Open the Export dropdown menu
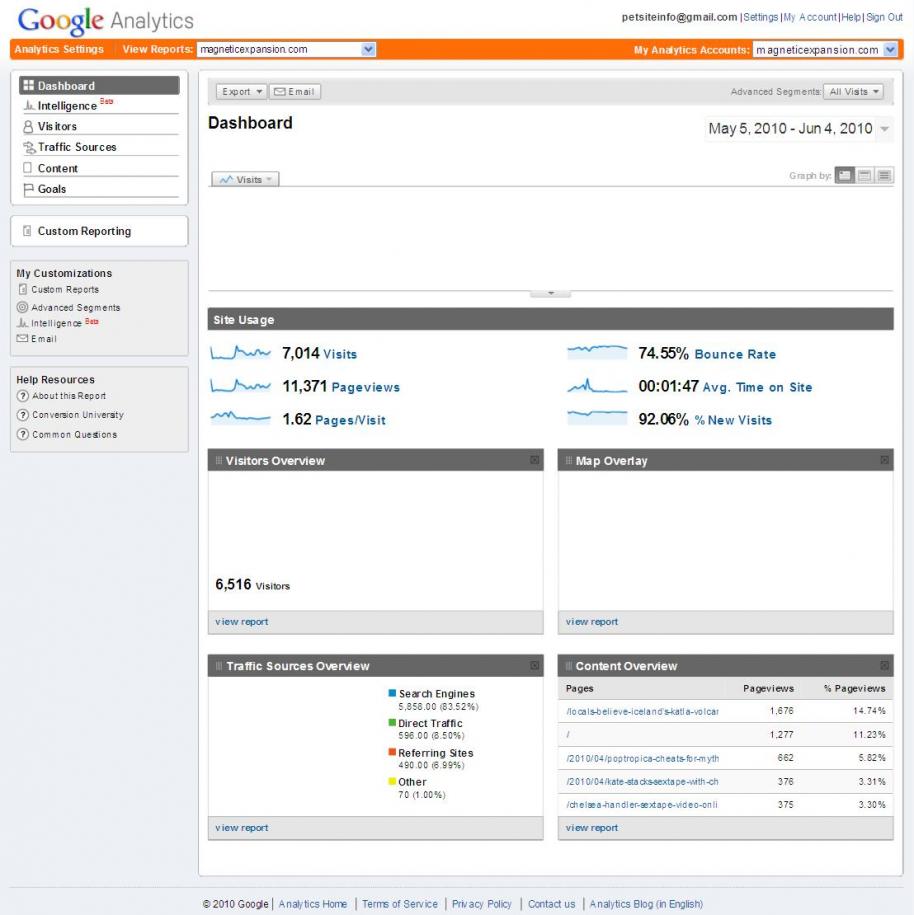This screenshot has width=914, height=915. 241,92
